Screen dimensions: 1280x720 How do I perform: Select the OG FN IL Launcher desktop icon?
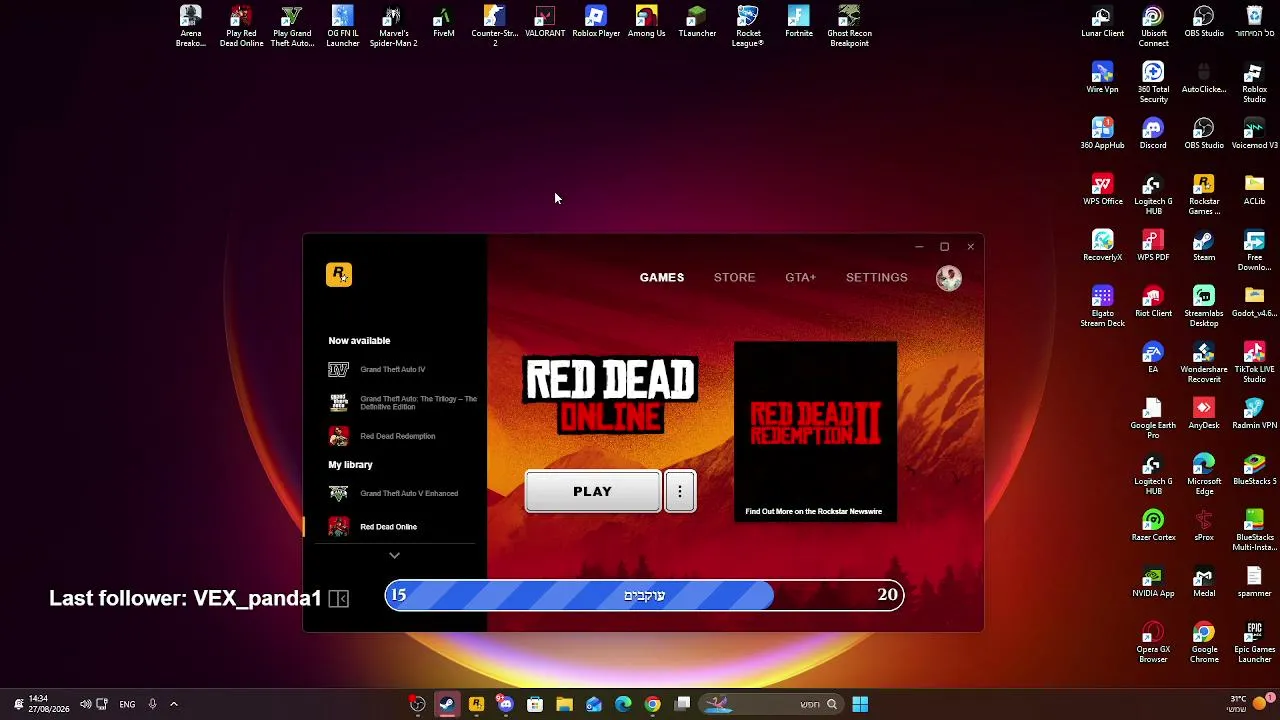pos(343,27)
